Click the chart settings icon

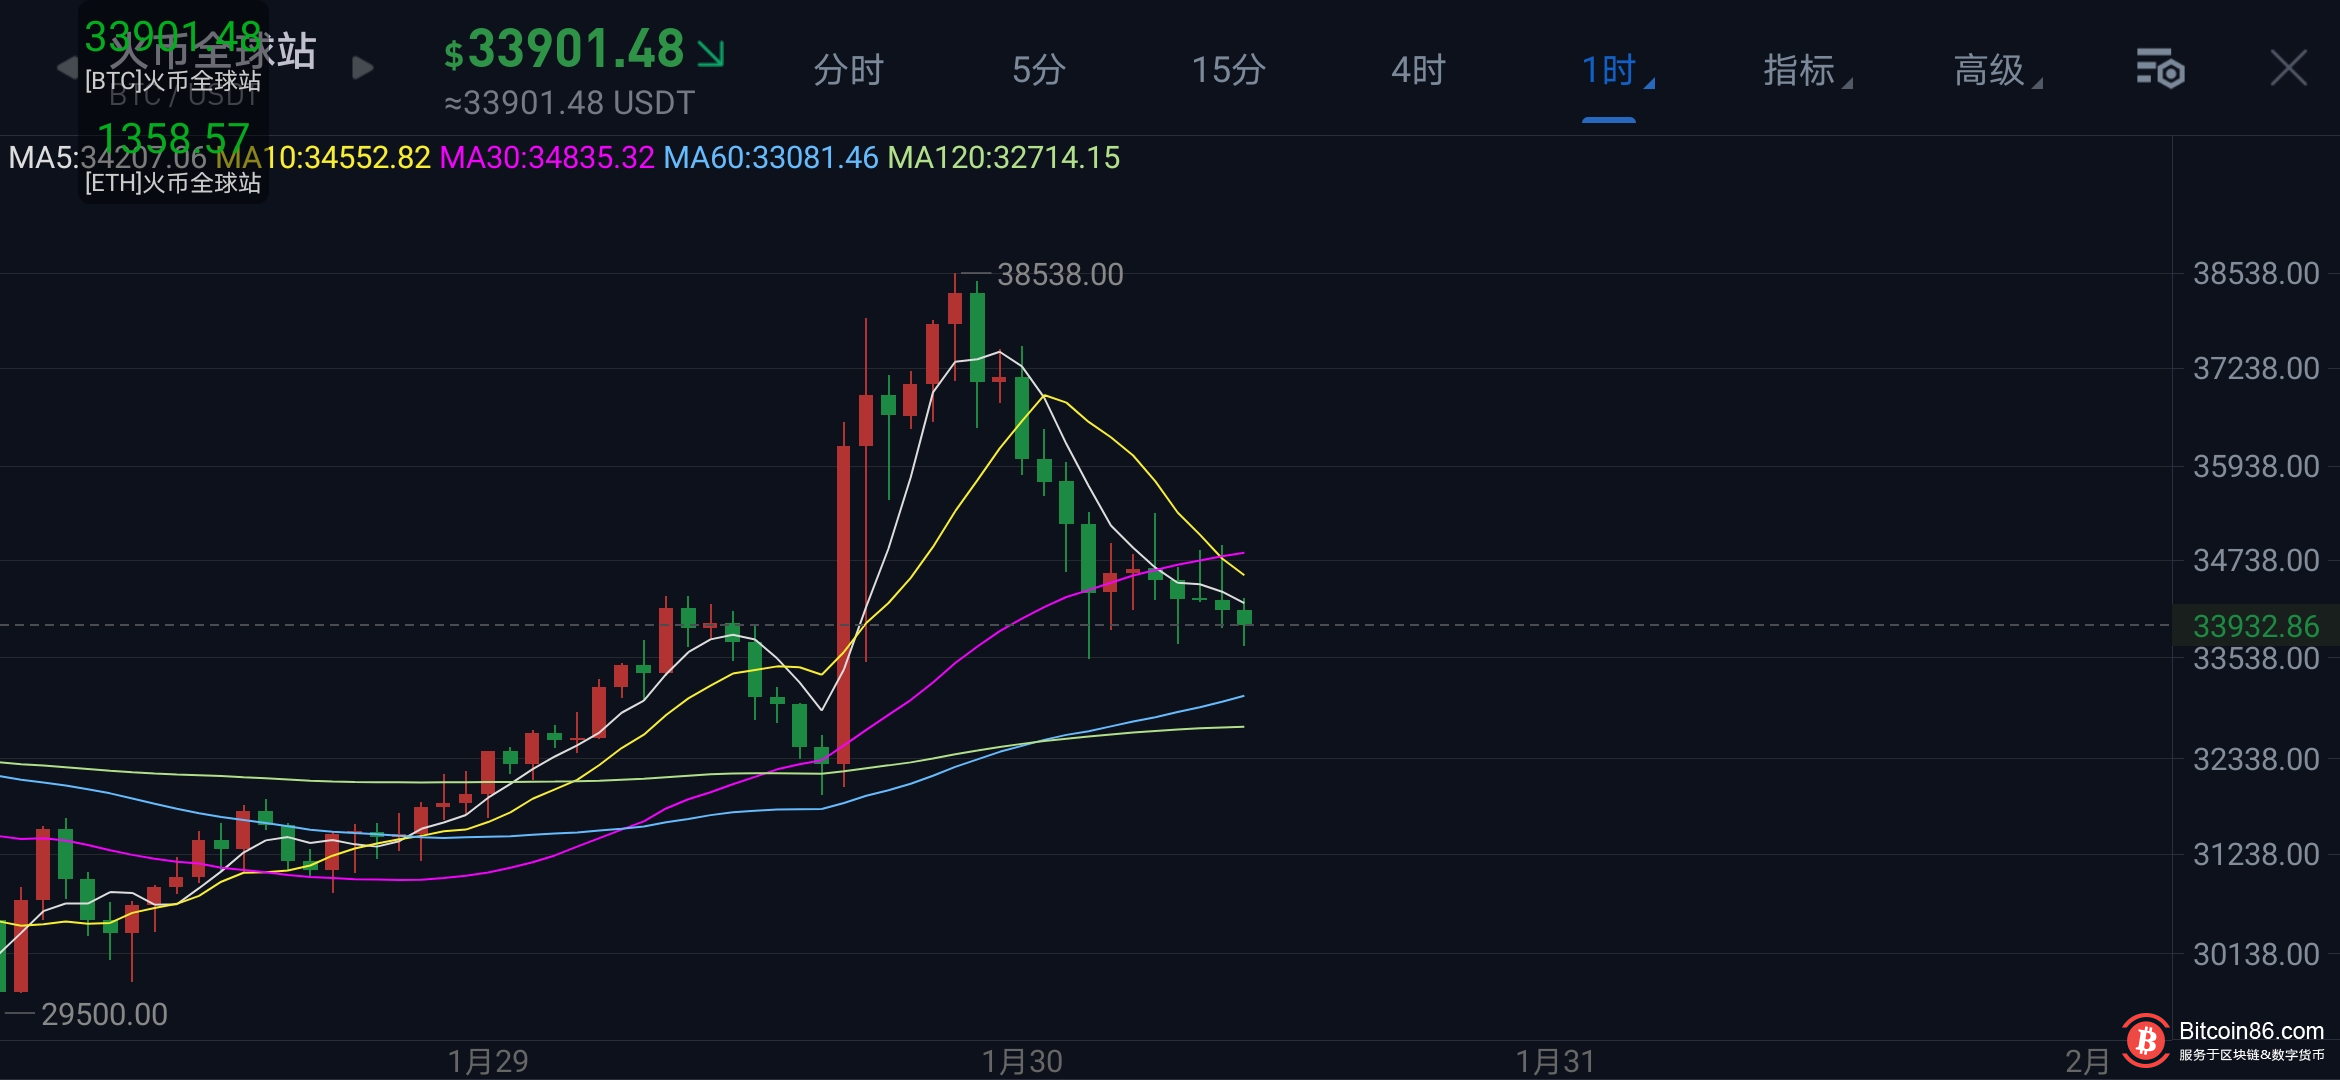[x=2160, y=69]
